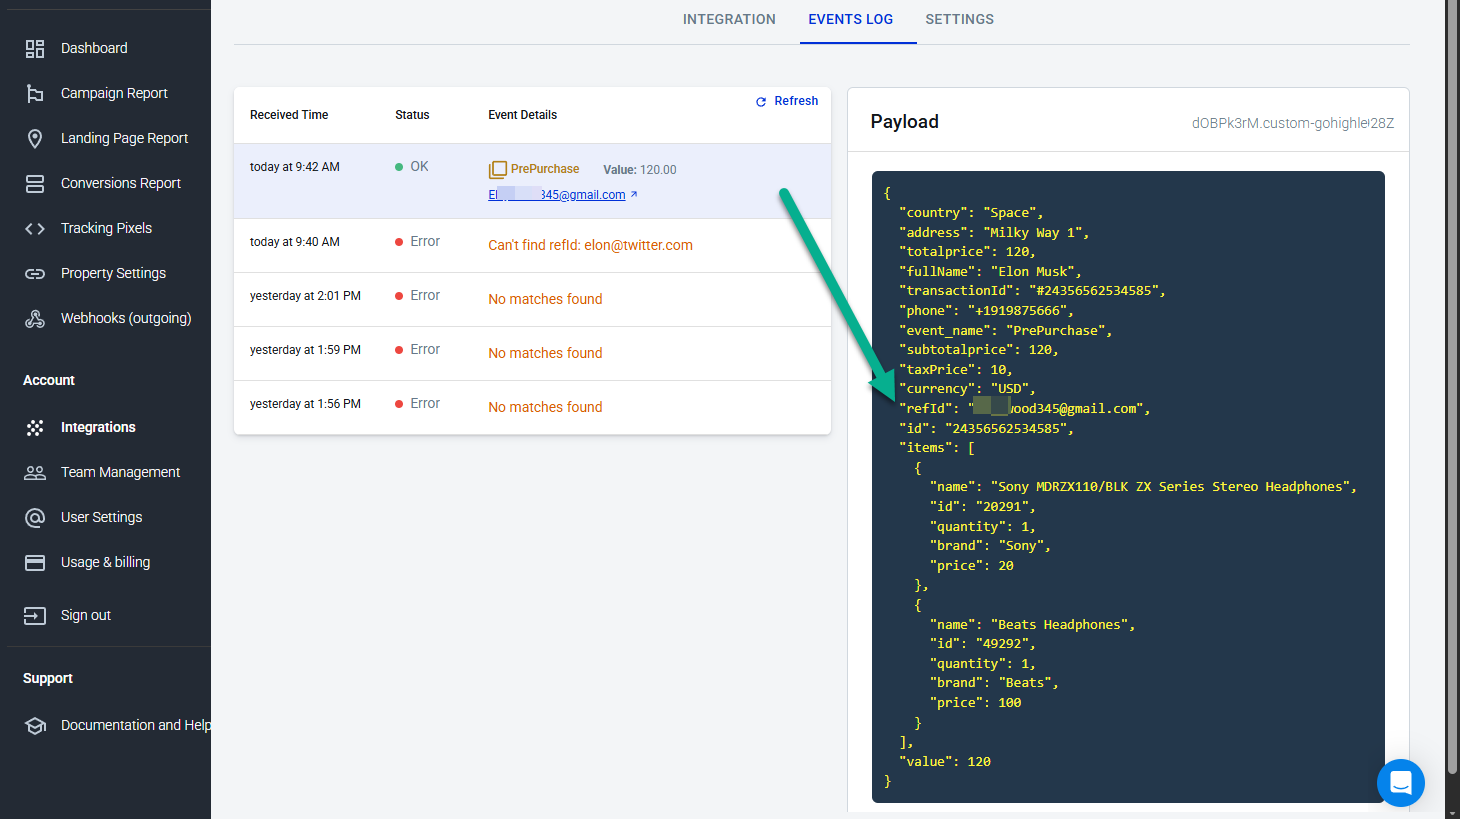Click the PrePurchase copy icon

[x=498, y=170]
